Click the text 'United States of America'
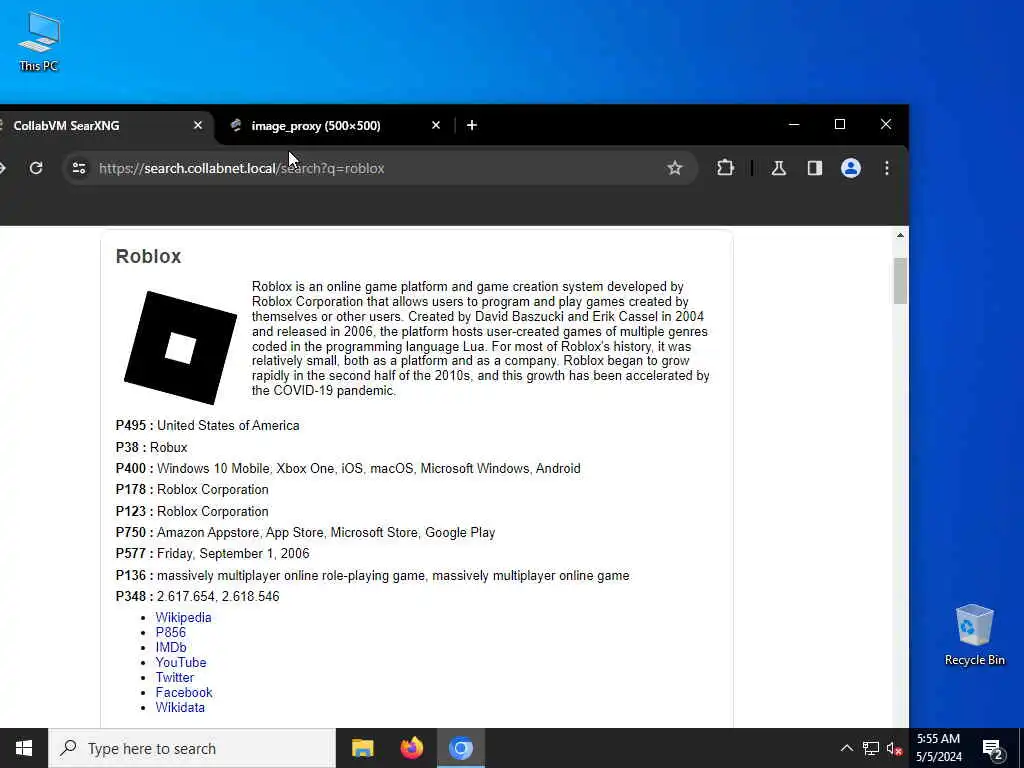 click(228, 425)
